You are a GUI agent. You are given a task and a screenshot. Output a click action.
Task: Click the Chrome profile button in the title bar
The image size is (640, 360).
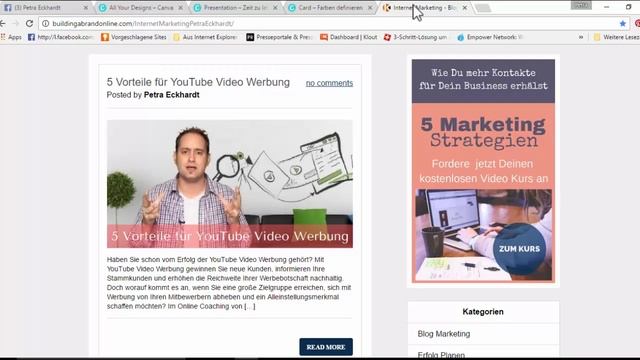(x=581, y=5)
